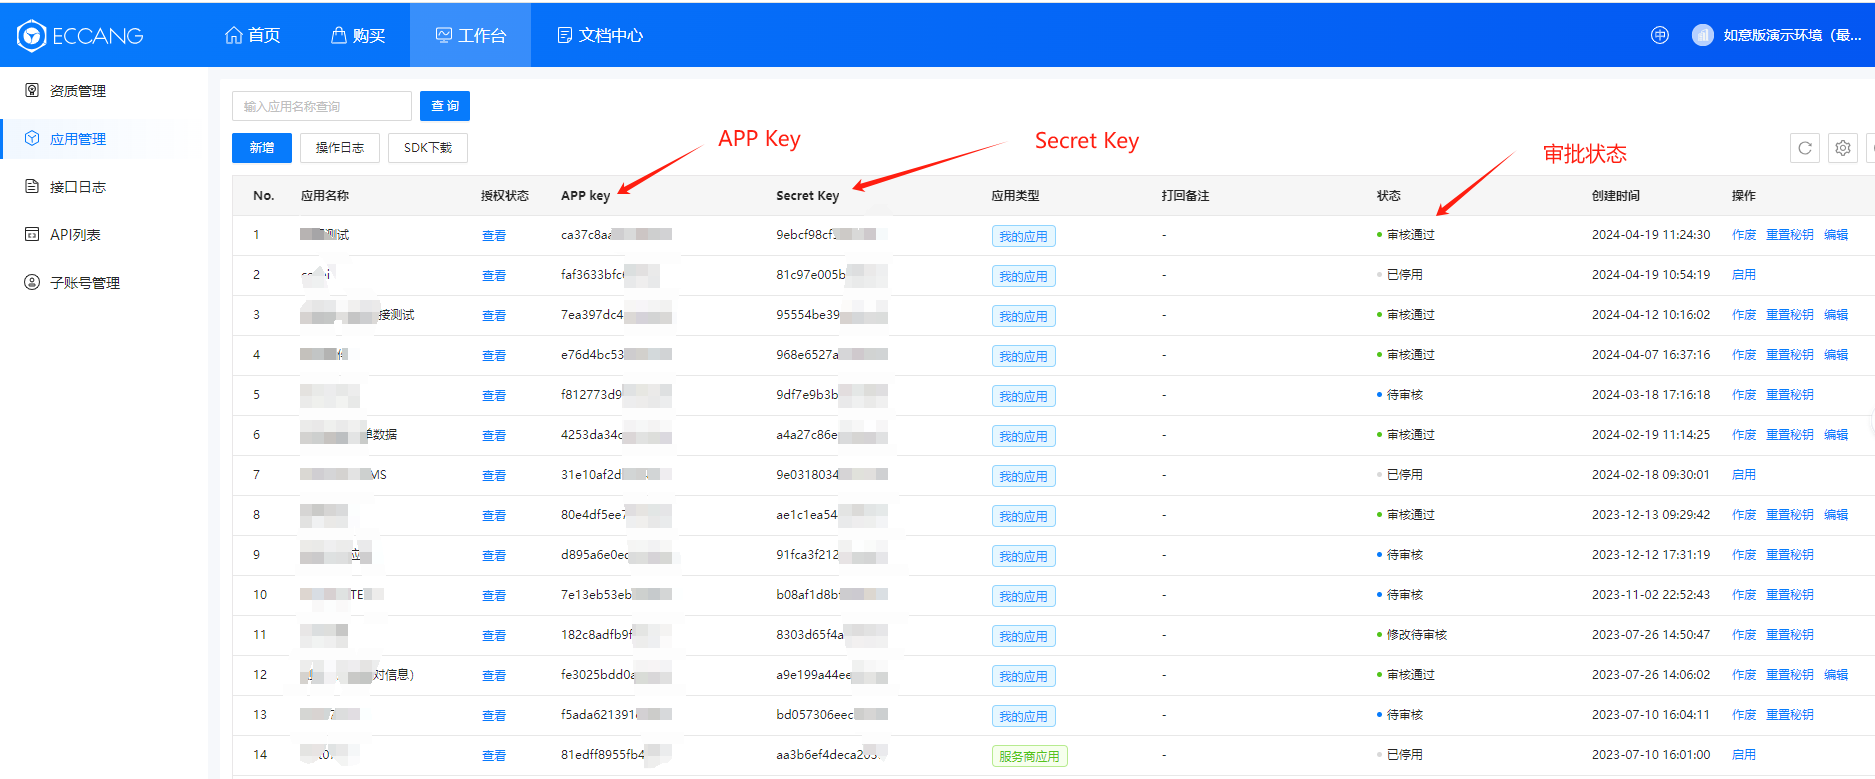Click the 资质管理 badge icon
1875x779 pixels.
32,91
